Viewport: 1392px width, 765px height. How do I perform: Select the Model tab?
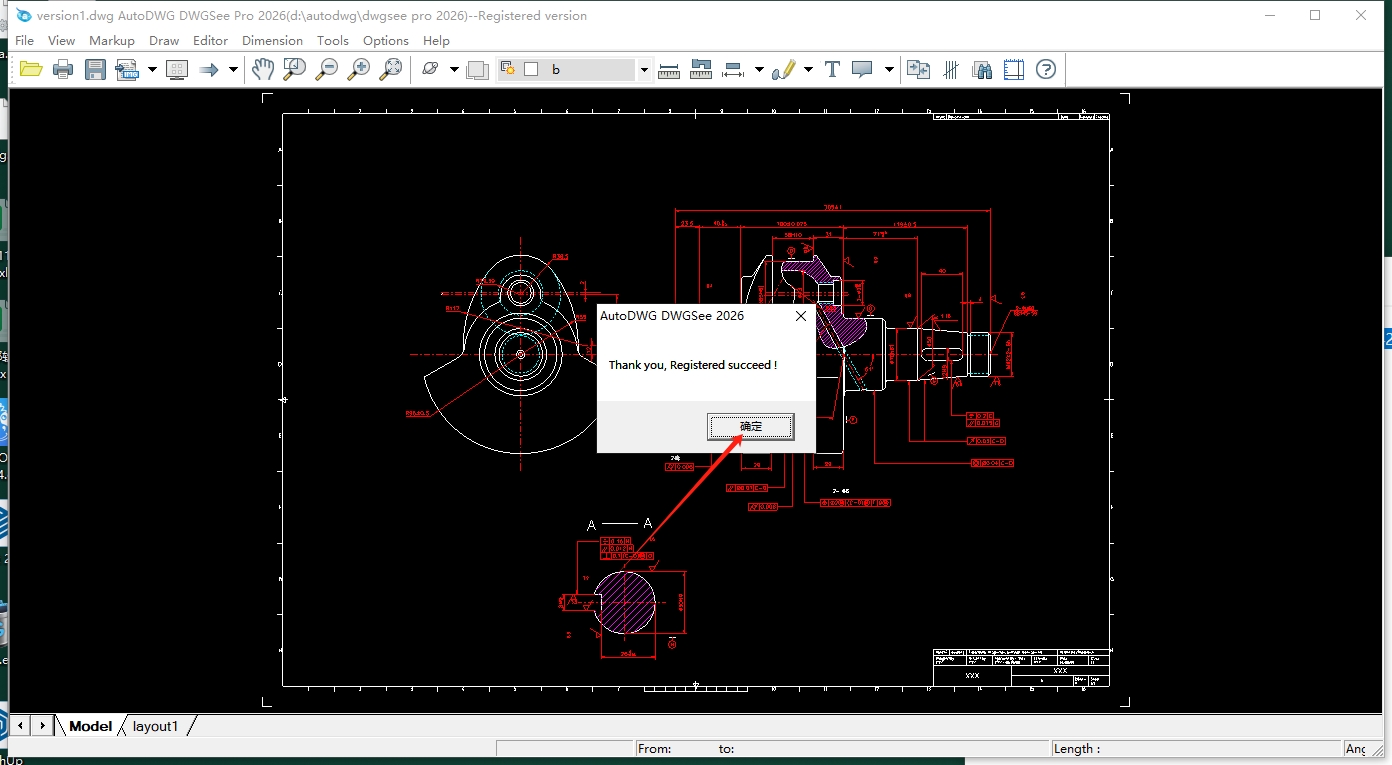click(x=90, y=726)
